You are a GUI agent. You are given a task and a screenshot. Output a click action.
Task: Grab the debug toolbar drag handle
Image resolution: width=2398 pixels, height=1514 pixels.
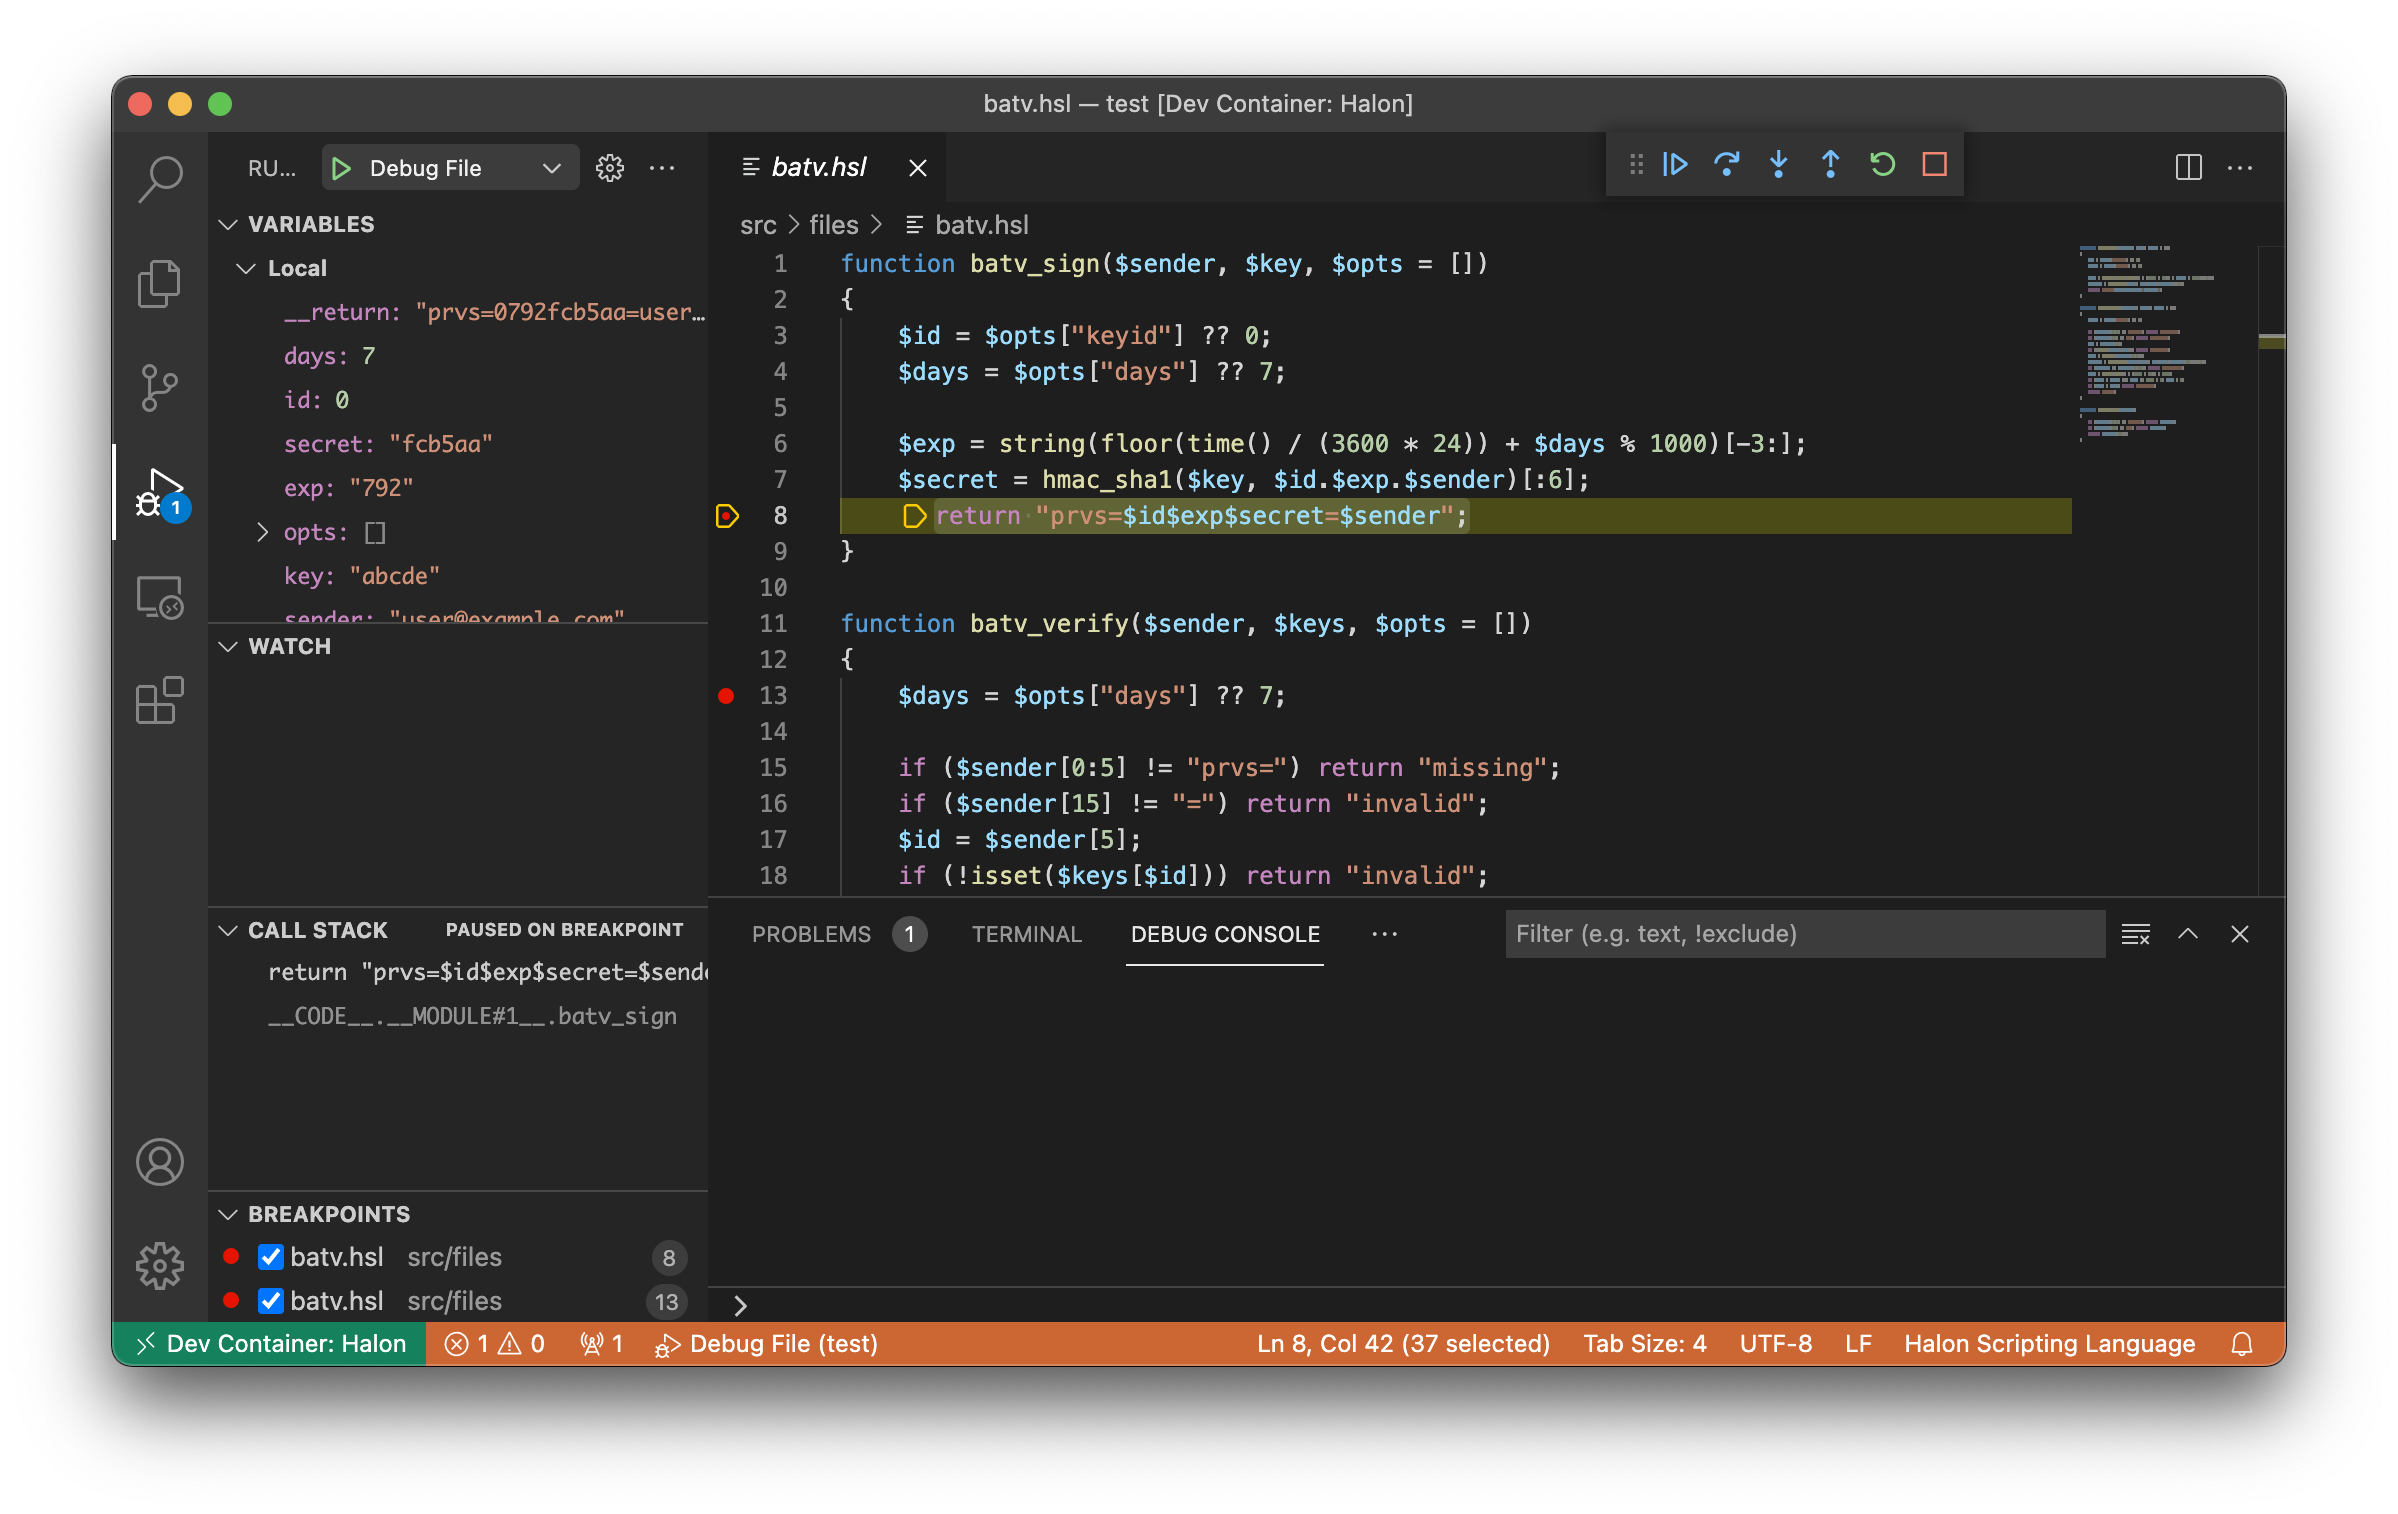click(1636, 164)
